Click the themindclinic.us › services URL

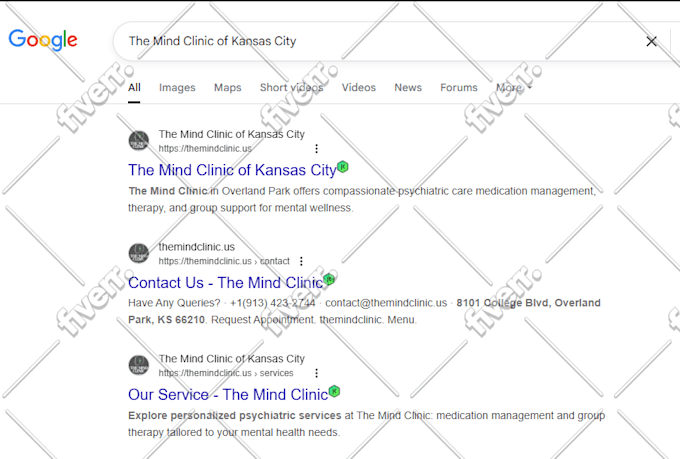[226, 373]
